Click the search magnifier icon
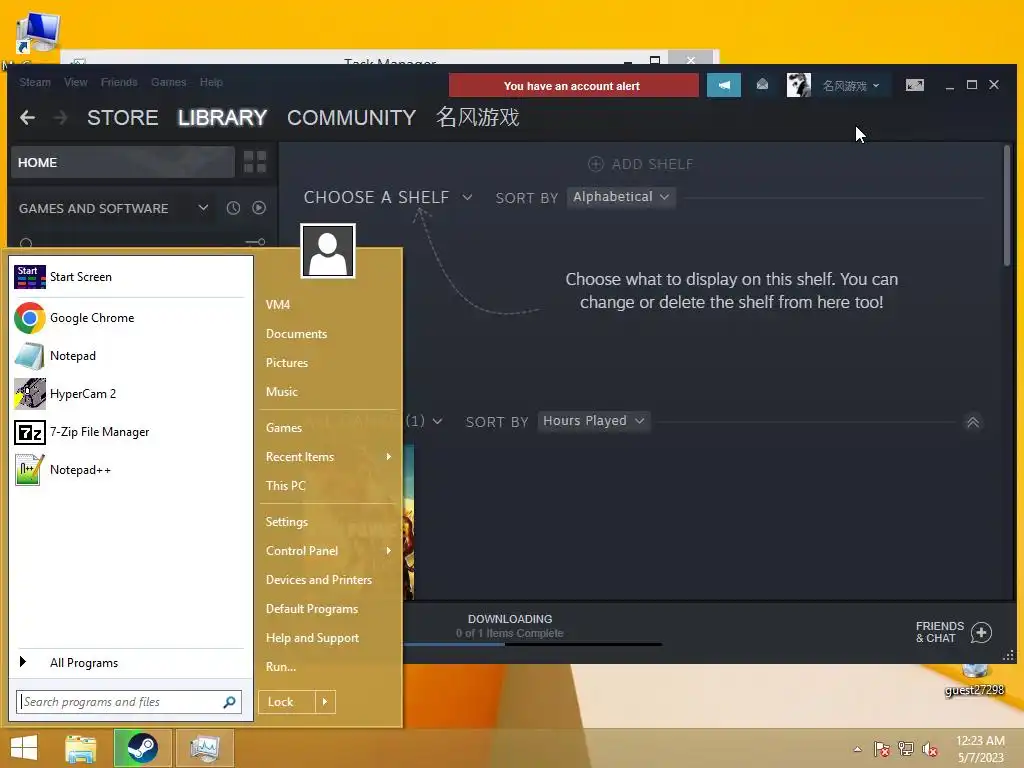Viewport: 1024px width, 768px height. click(229, 702)
